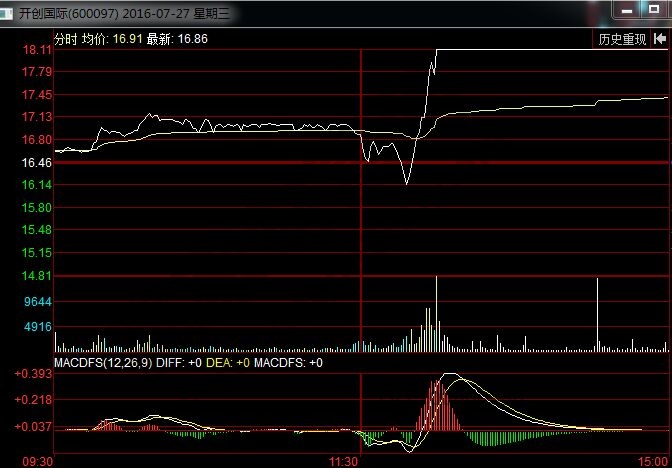Image resolution: width=672 pixels, height=468 pixels.
Task: Select the 分时 intraday label
Action: [65, 39]
